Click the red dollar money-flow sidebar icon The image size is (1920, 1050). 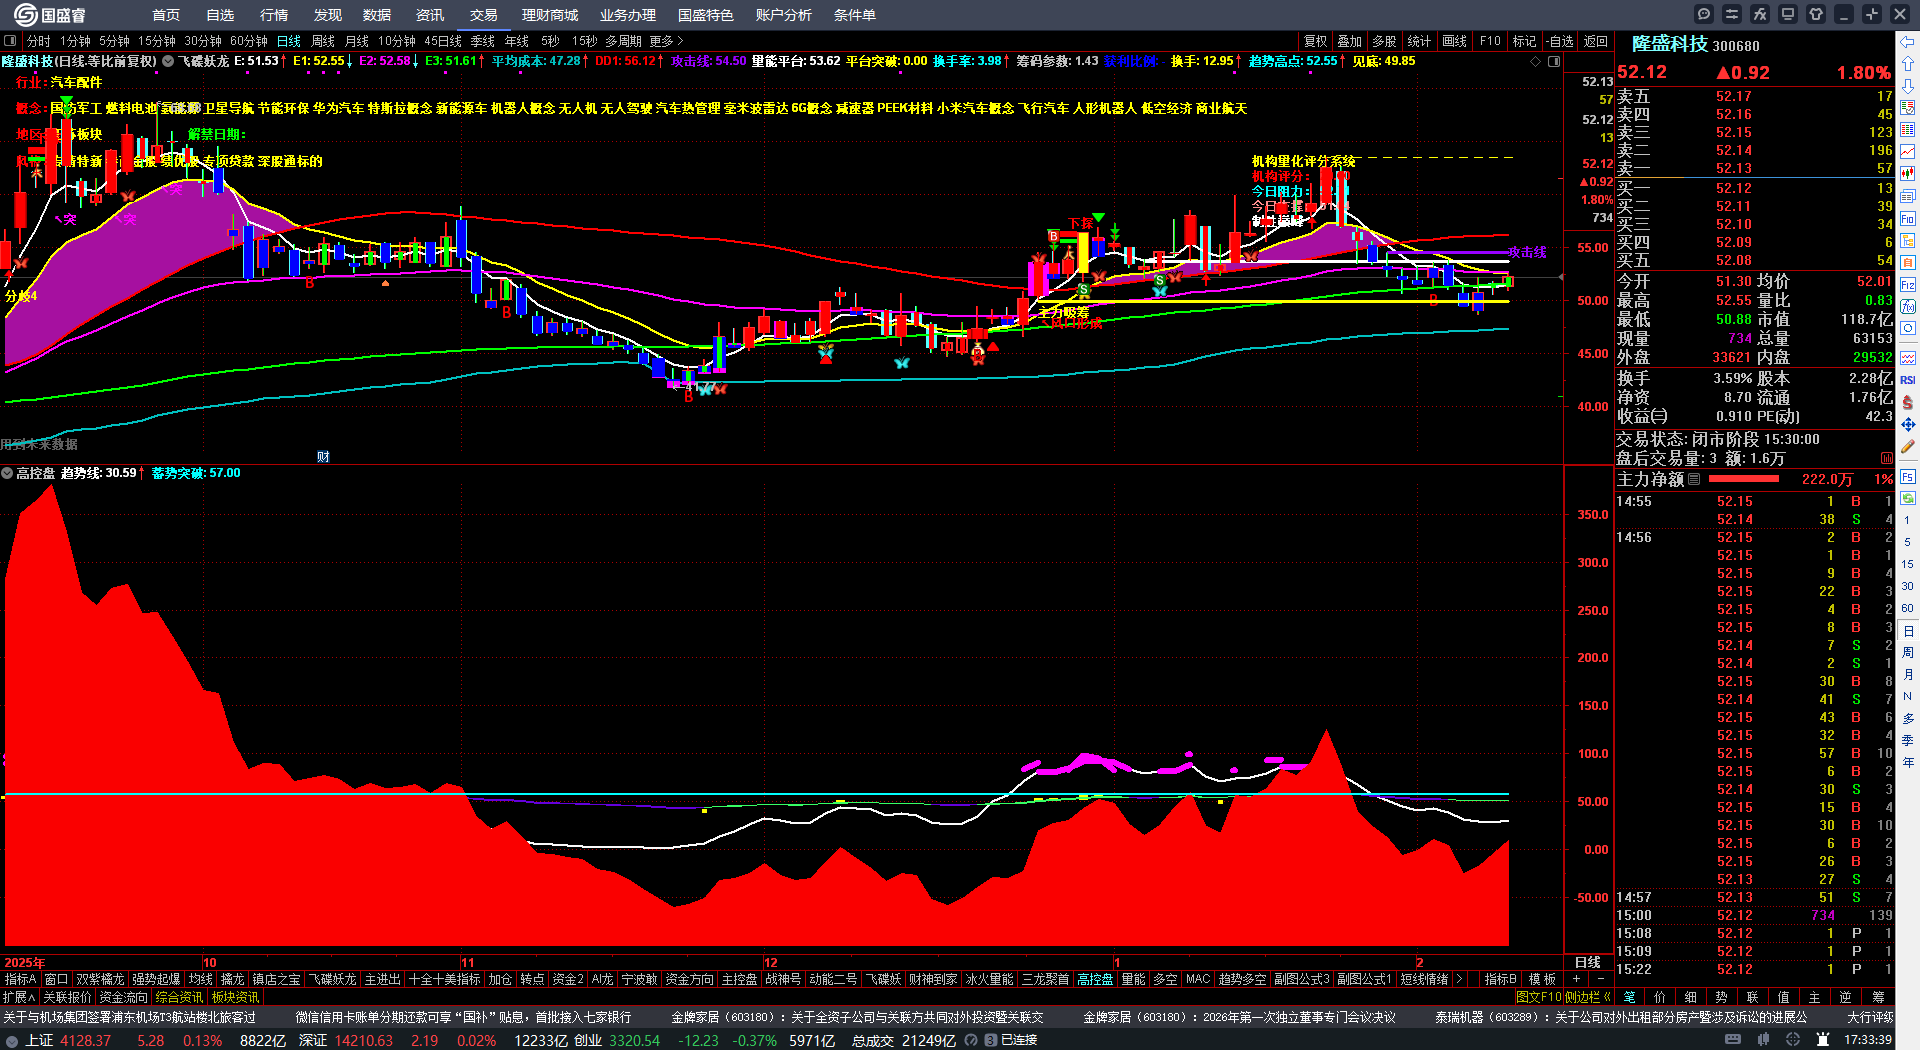tap(1908, 402)
